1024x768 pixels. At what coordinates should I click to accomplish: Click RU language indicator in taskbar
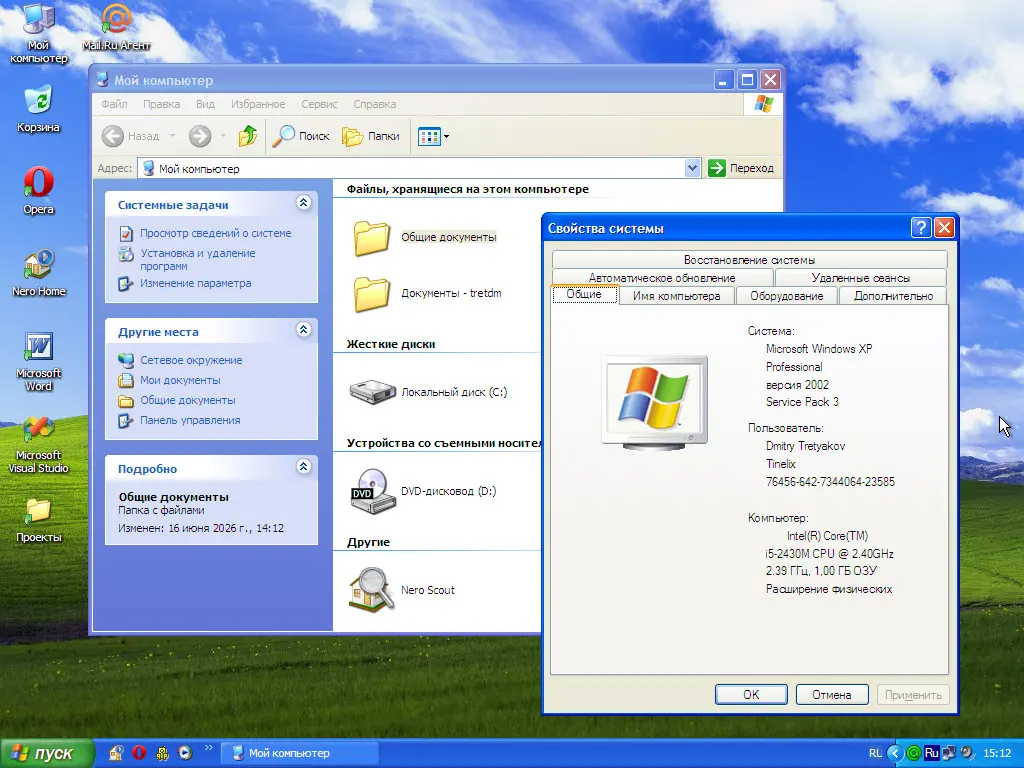(x=876, y=753)
